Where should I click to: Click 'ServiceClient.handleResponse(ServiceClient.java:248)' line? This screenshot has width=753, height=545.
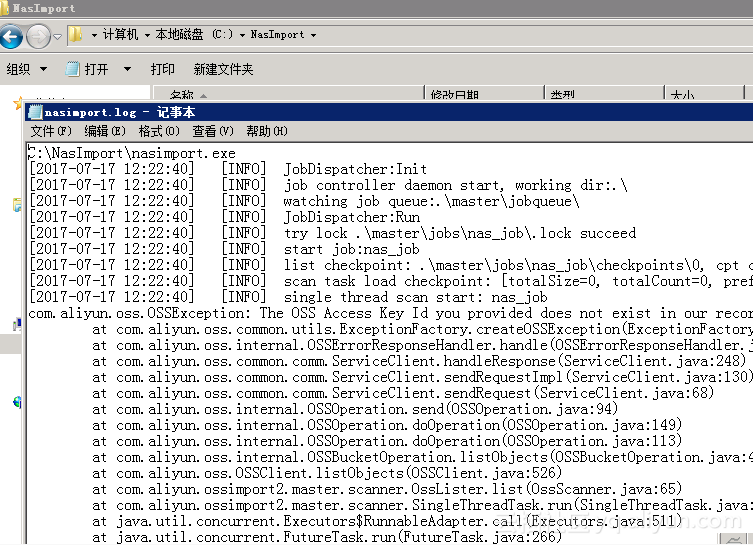point(419,361)
